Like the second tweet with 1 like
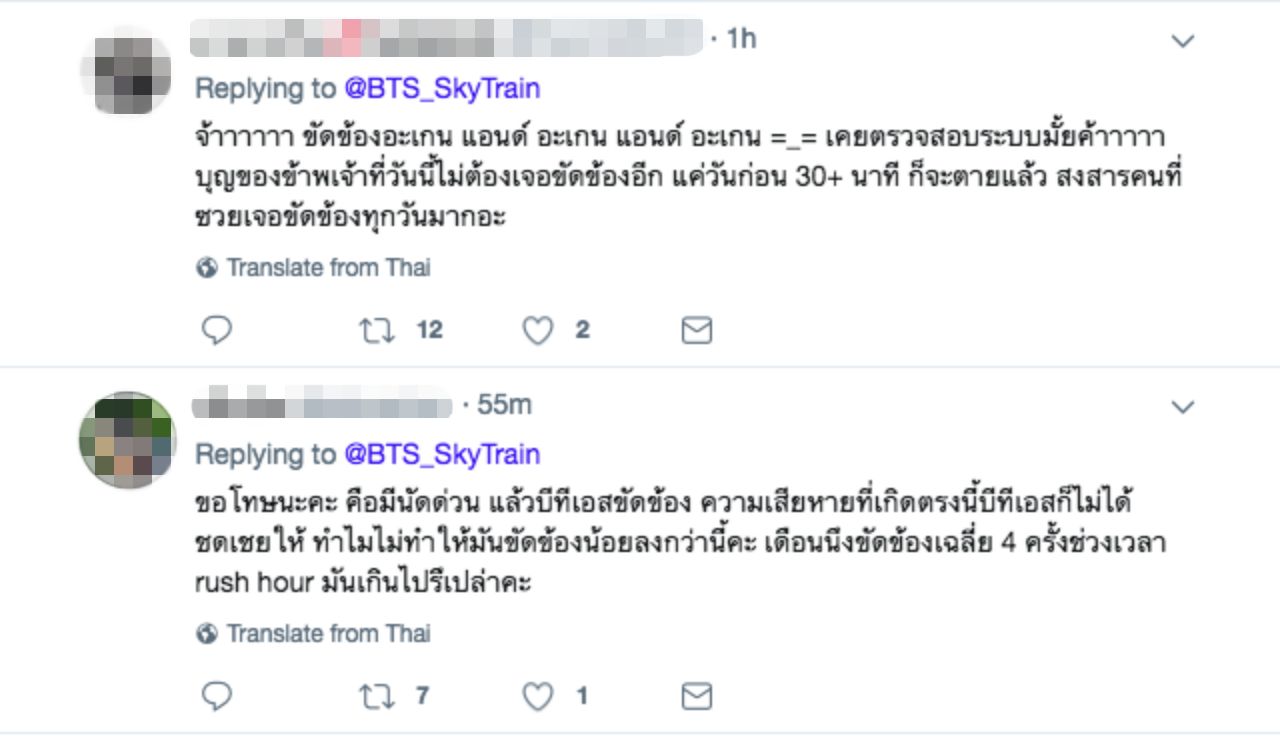The width and height of the screenshot is (1280, 736). coord(538,696)
